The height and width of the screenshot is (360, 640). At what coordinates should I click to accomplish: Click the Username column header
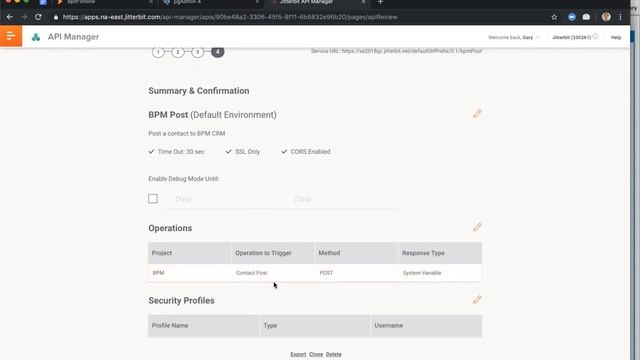pyautogui.click(x=427, y=326)
